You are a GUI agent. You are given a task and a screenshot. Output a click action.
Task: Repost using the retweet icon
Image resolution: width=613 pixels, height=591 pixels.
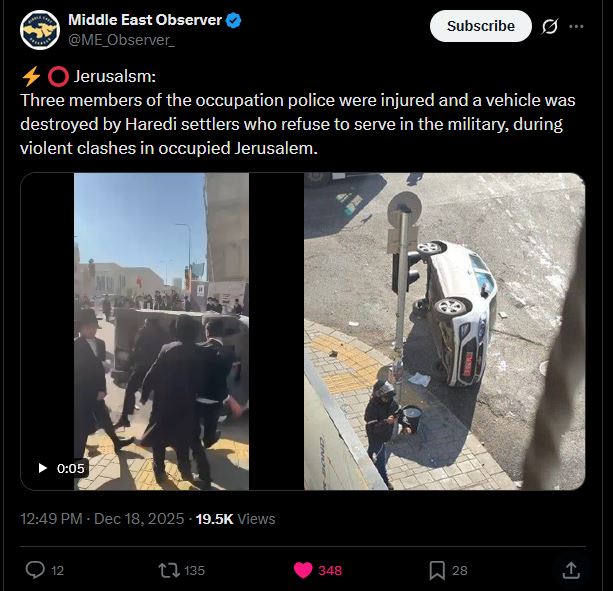pos(168,570)
